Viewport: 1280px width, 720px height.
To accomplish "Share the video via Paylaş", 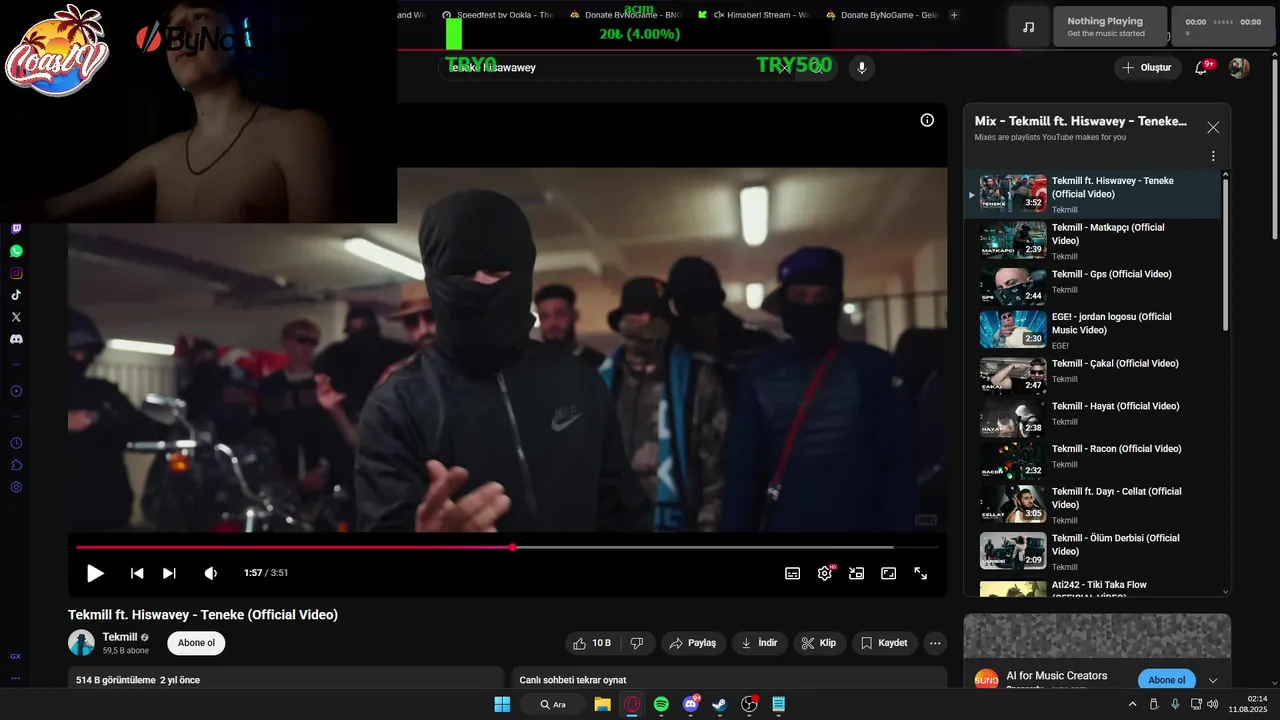I will point(693,643).
